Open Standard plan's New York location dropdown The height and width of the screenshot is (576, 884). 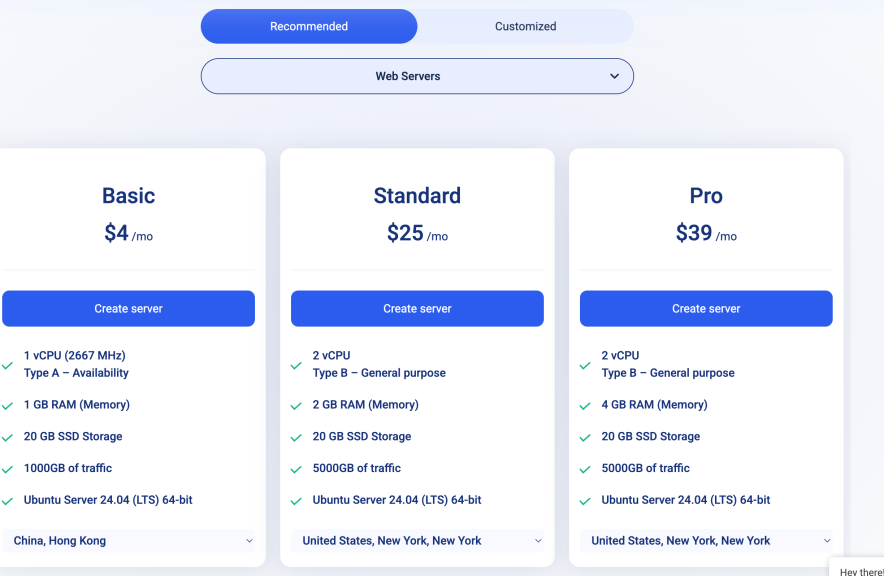[x=417, y=541]
